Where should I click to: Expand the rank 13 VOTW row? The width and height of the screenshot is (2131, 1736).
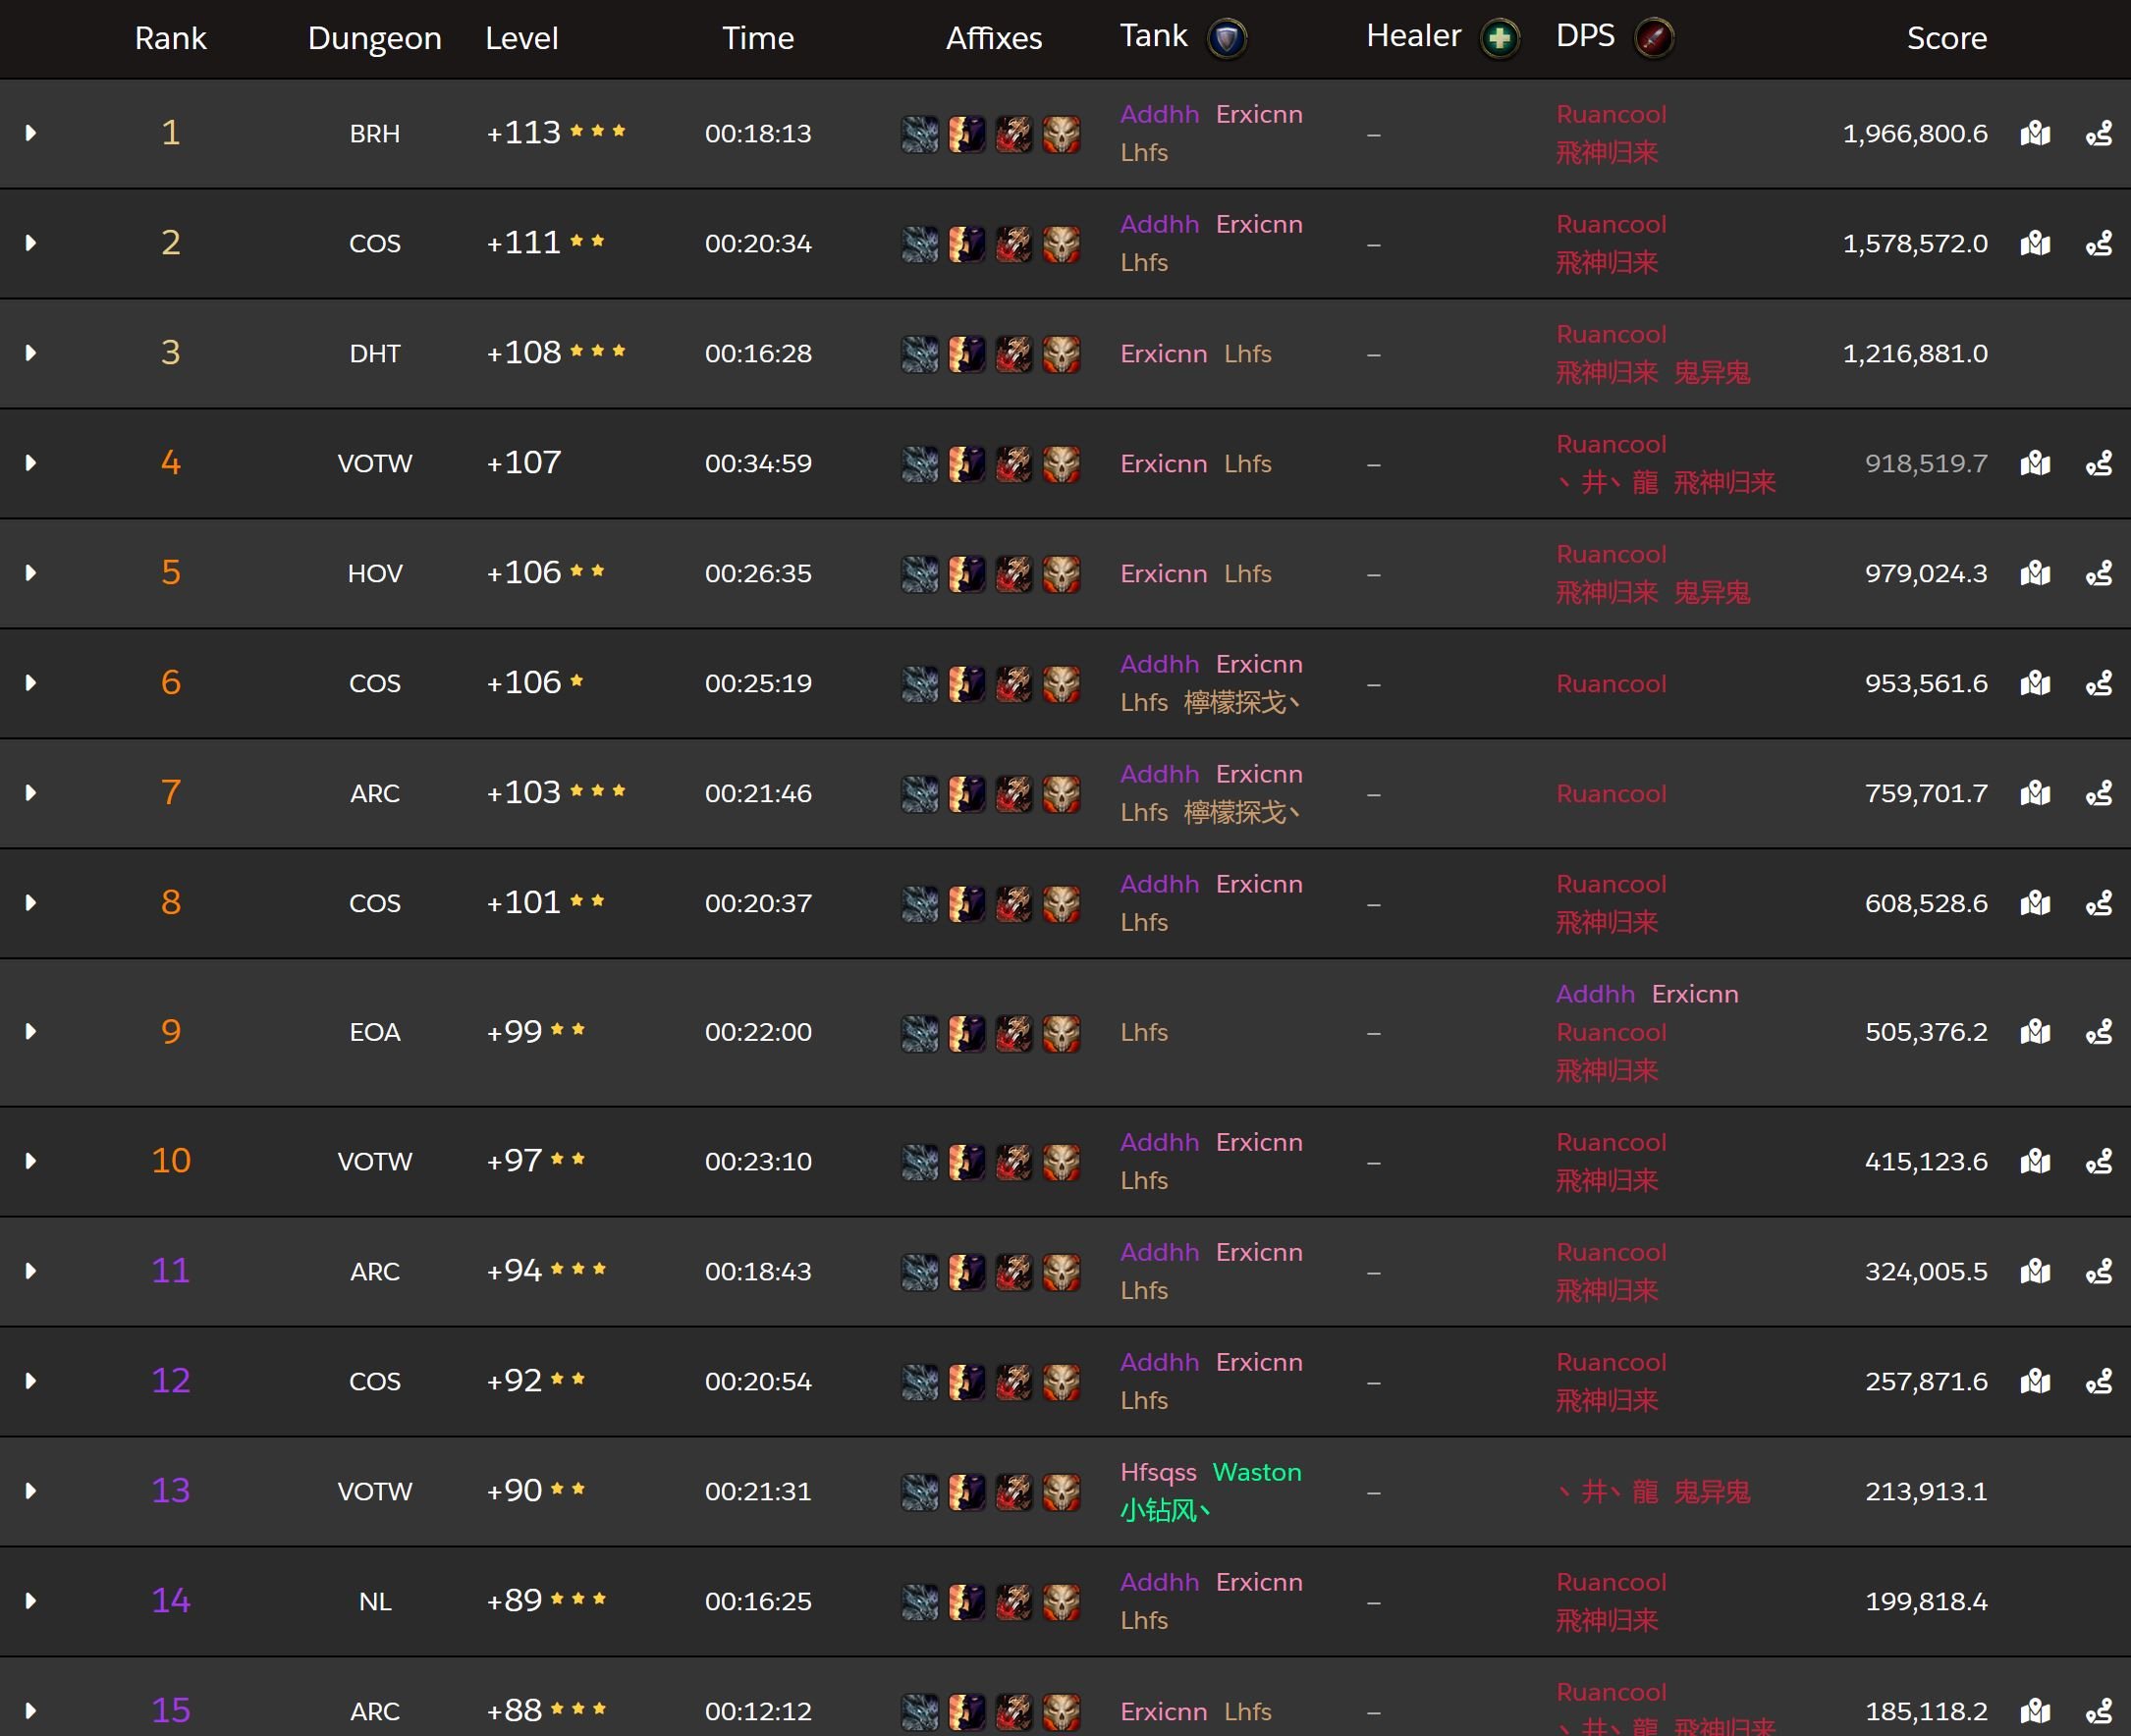click(x=31, y=1491)
